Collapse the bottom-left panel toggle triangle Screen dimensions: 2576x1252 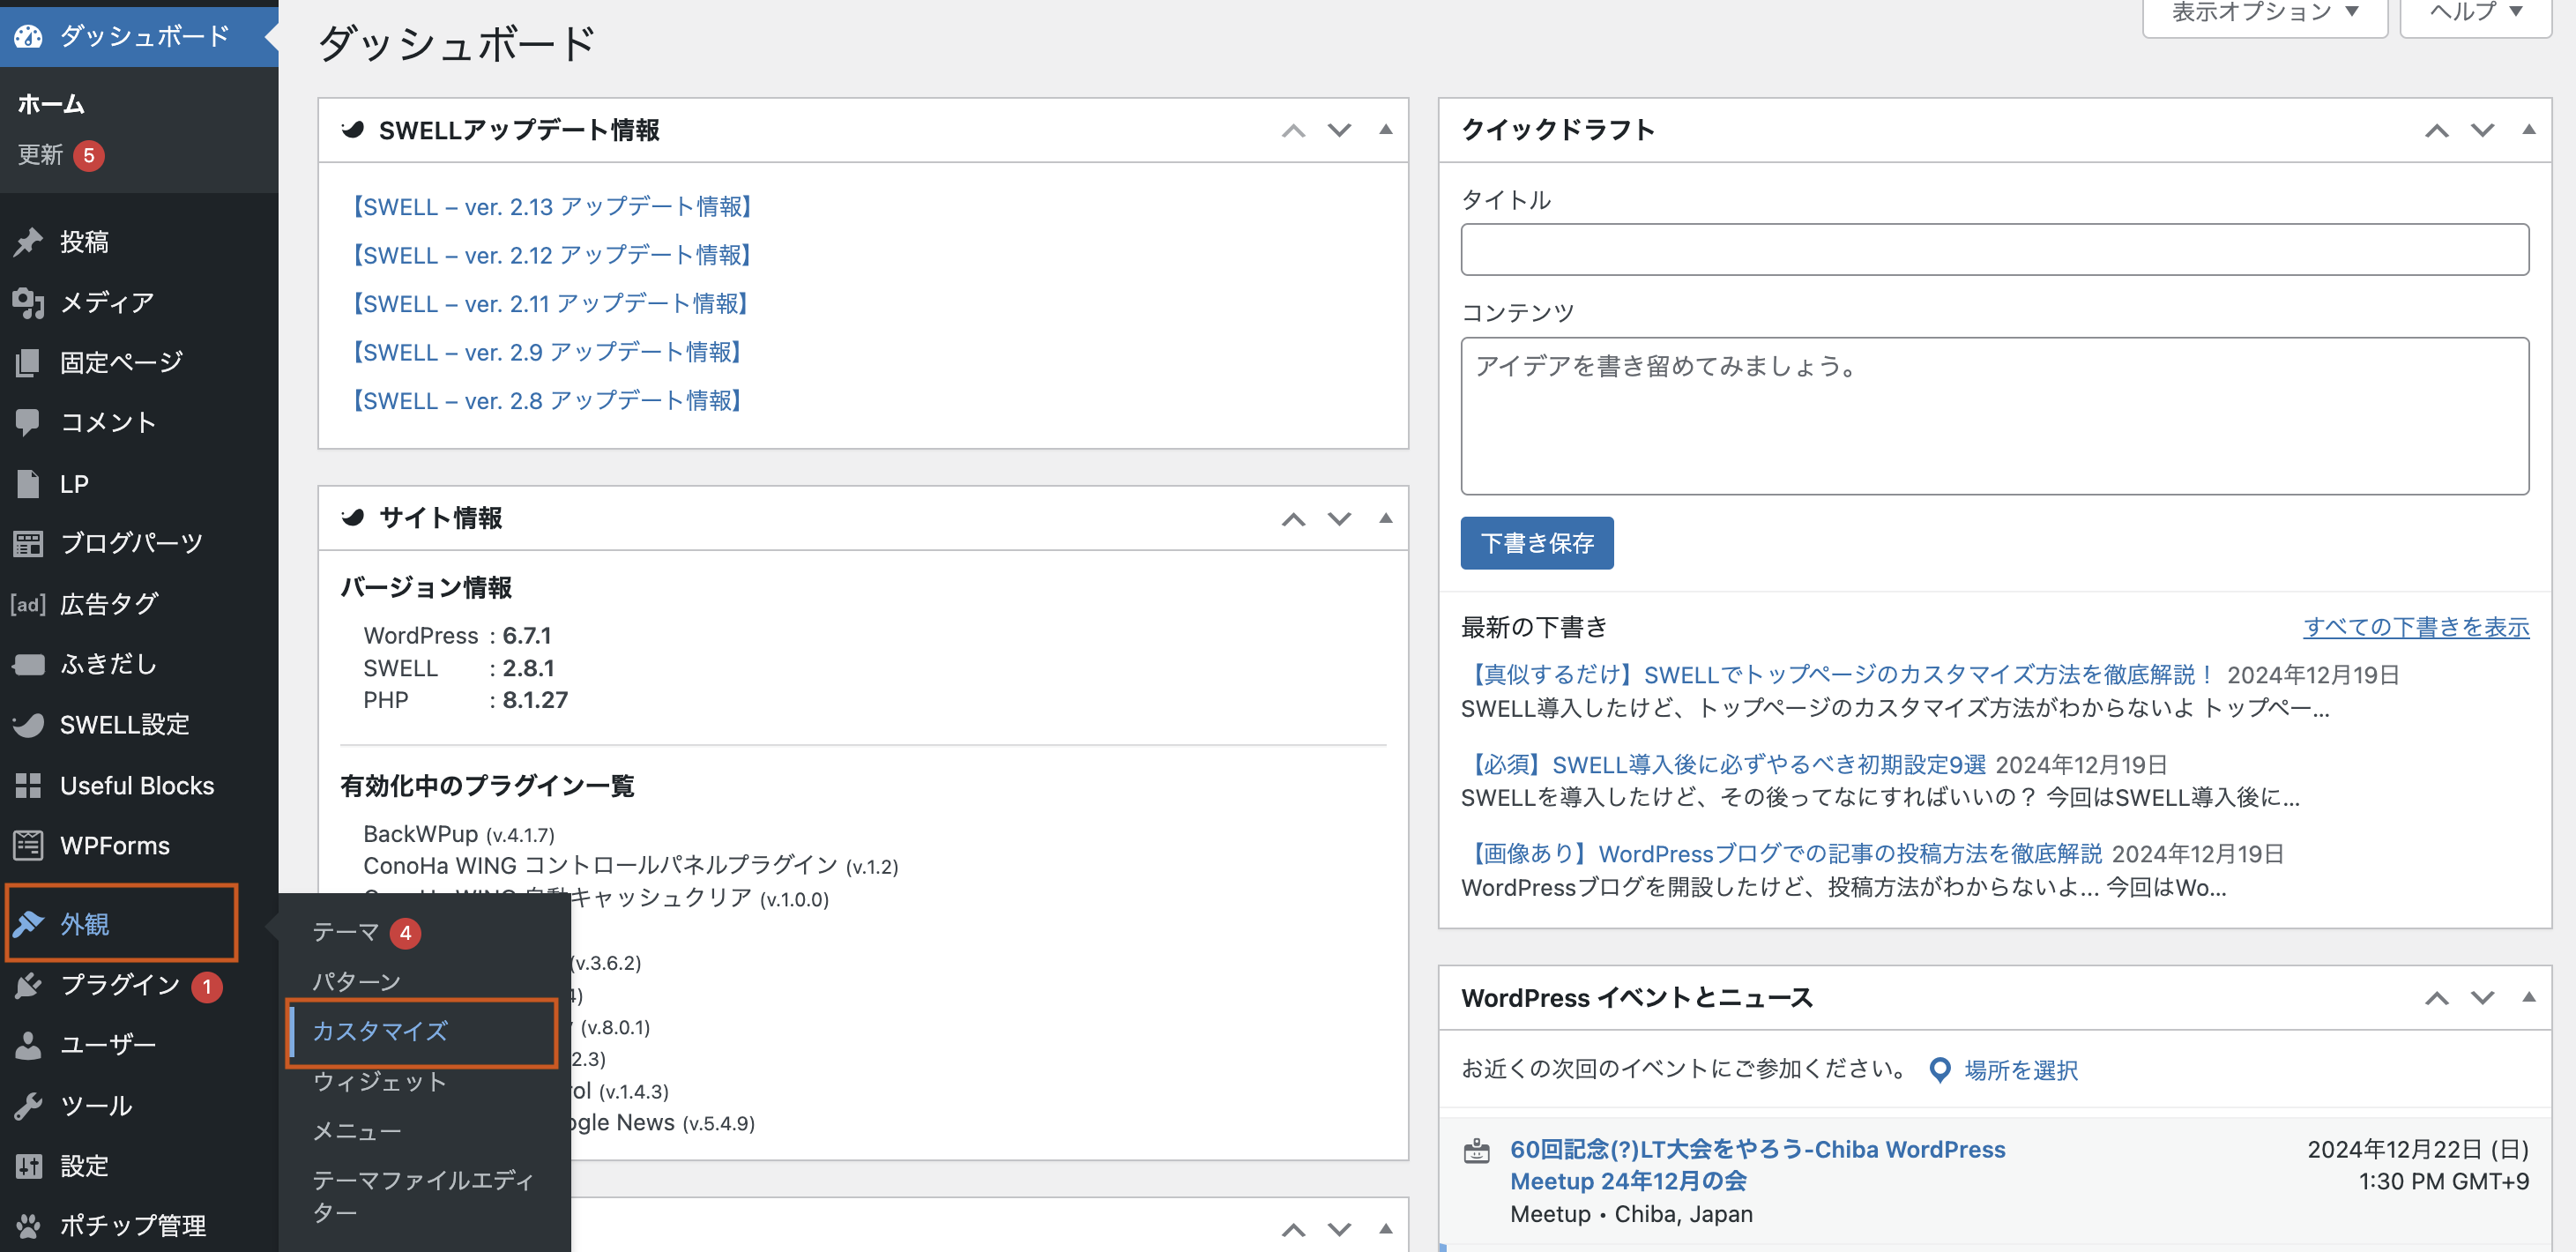[1385, 1228]
